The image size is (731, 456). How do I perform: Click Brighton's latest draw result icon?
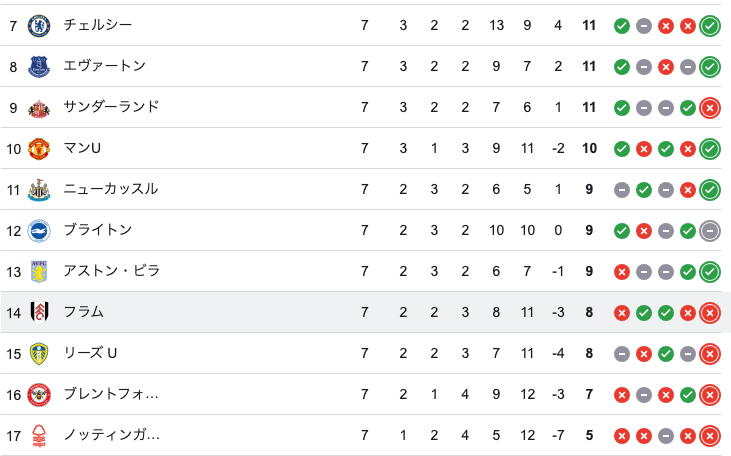tap(710, 230)
